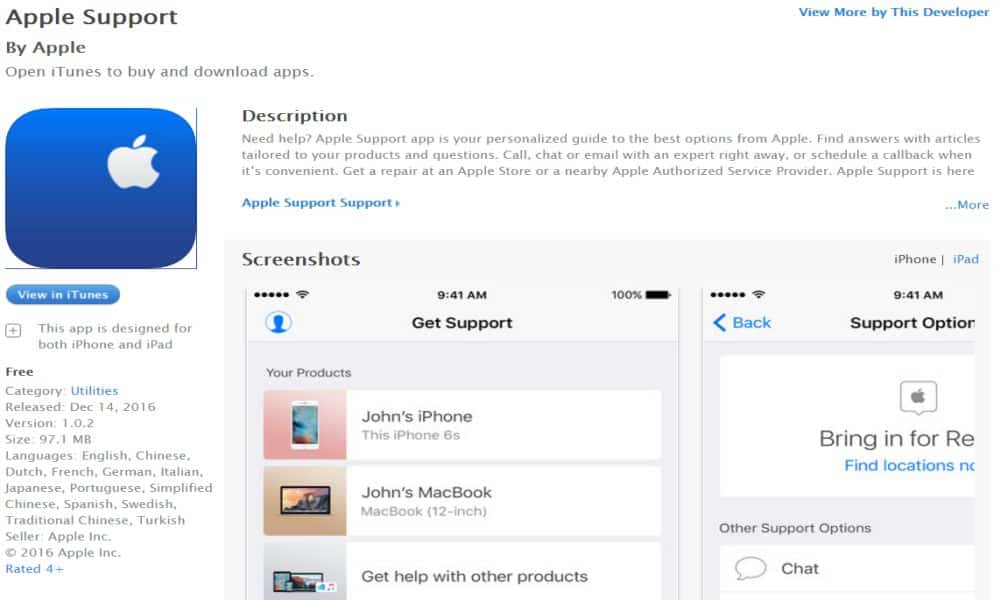Select the iPhone screenshots tab
The height and width of the screenshot is (600, 1000).
point(915,259)
